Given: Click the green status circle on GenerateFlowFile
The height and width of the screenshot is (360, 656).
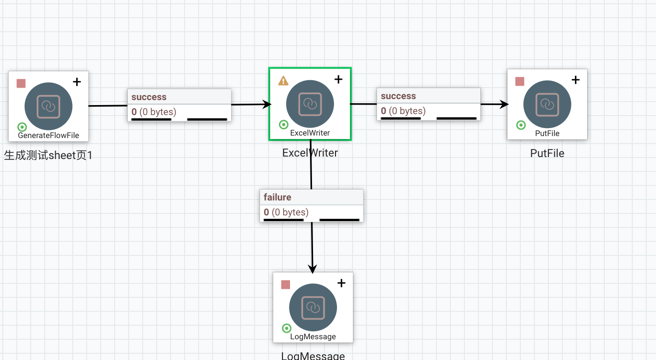Looking at the screenshot, I should 22,127.
